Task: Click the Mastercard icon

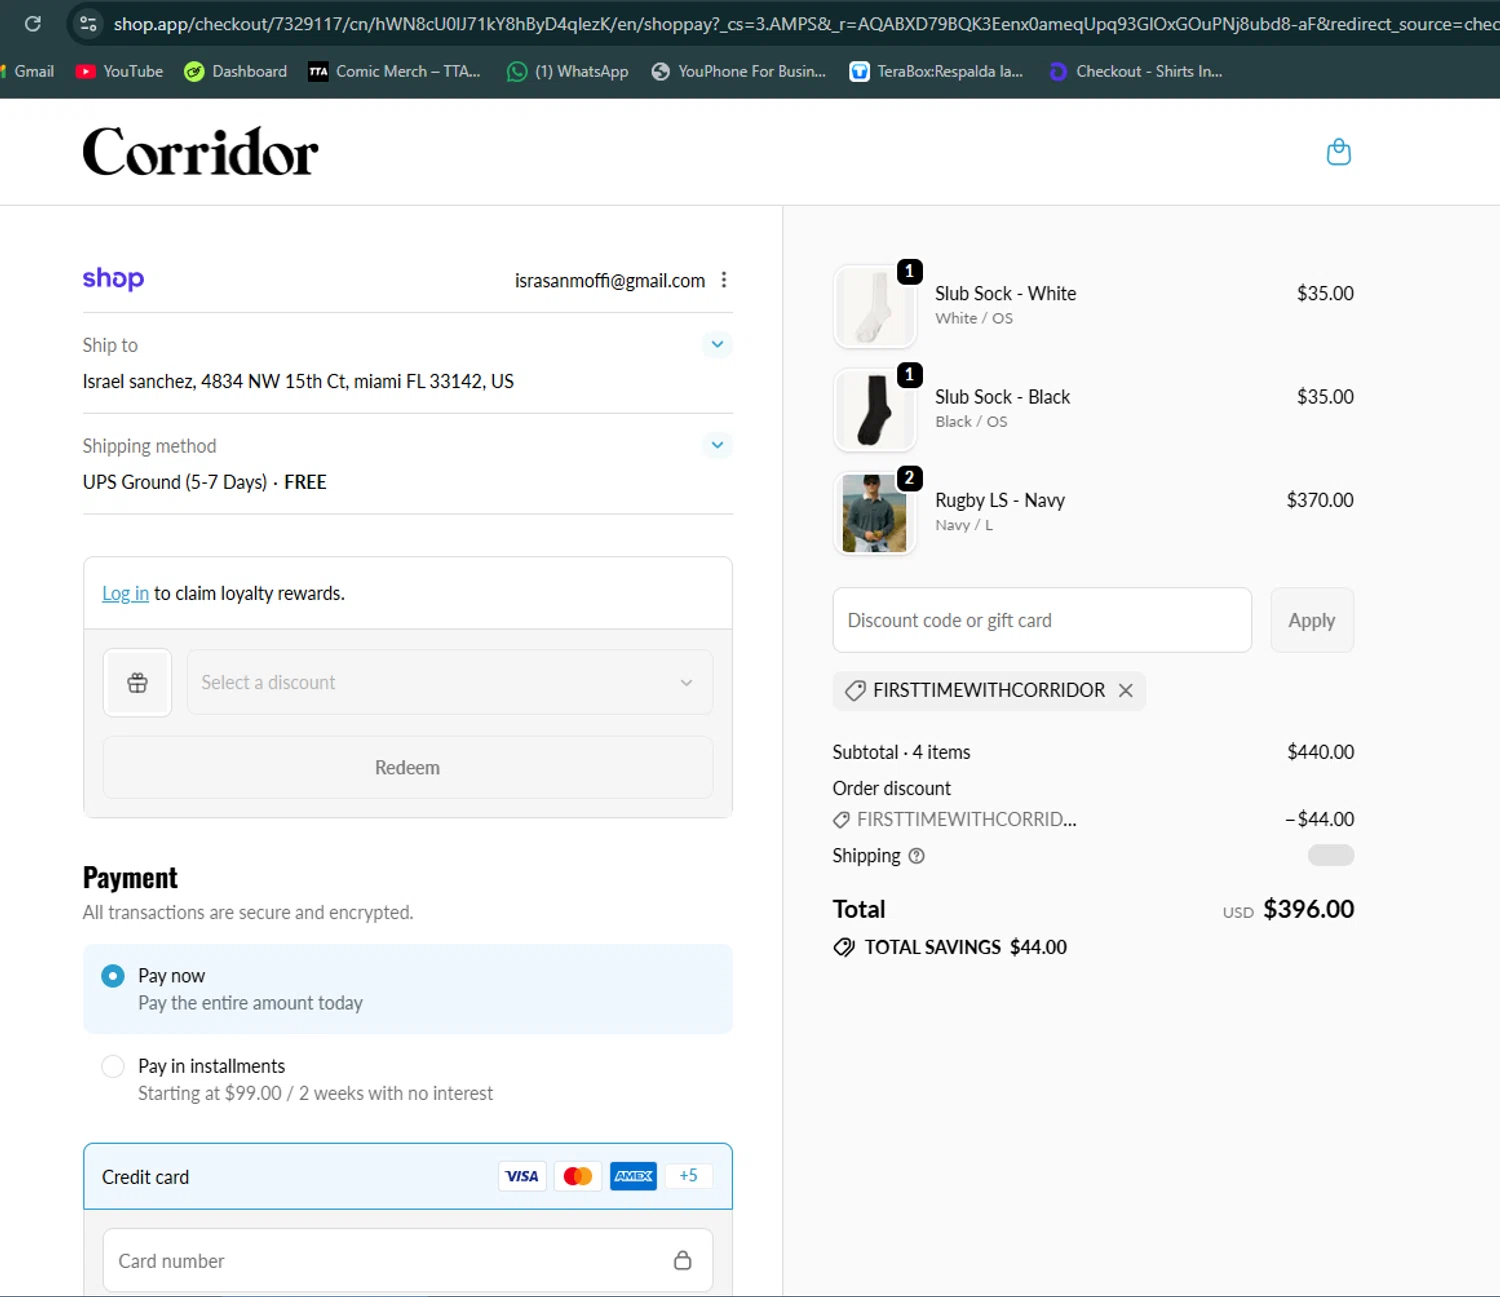Action: 578,1176
